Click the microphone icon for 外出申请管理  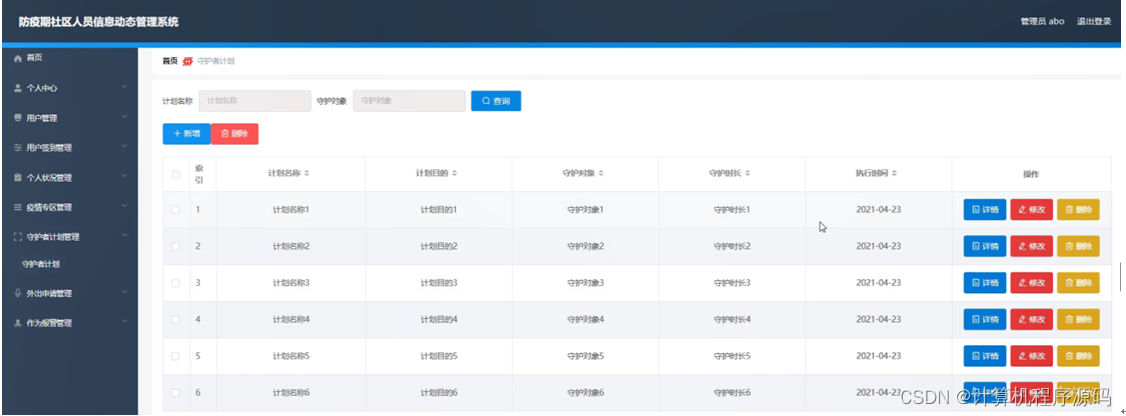click(x=18, y=293)
